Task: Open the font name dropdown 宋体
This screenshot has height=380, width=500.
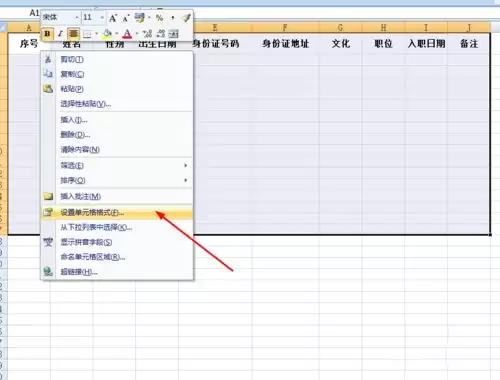Action: click(x=61, y=17)
